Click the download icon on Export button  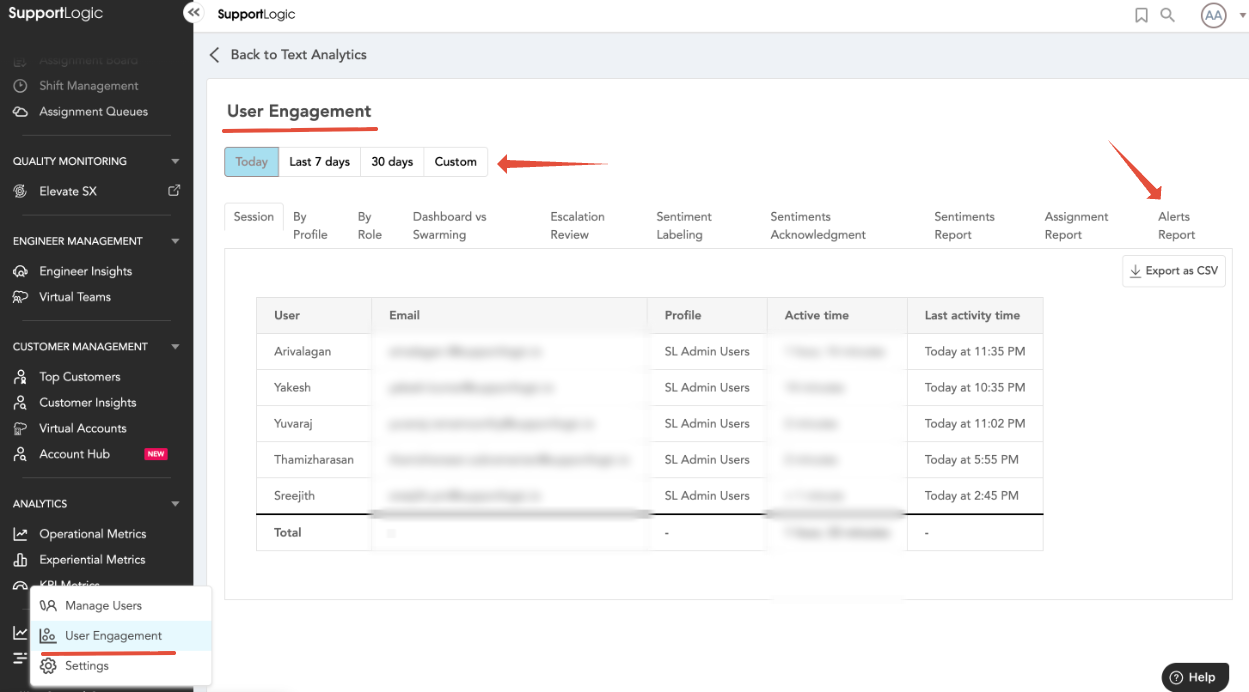[x=1135, y=271]
